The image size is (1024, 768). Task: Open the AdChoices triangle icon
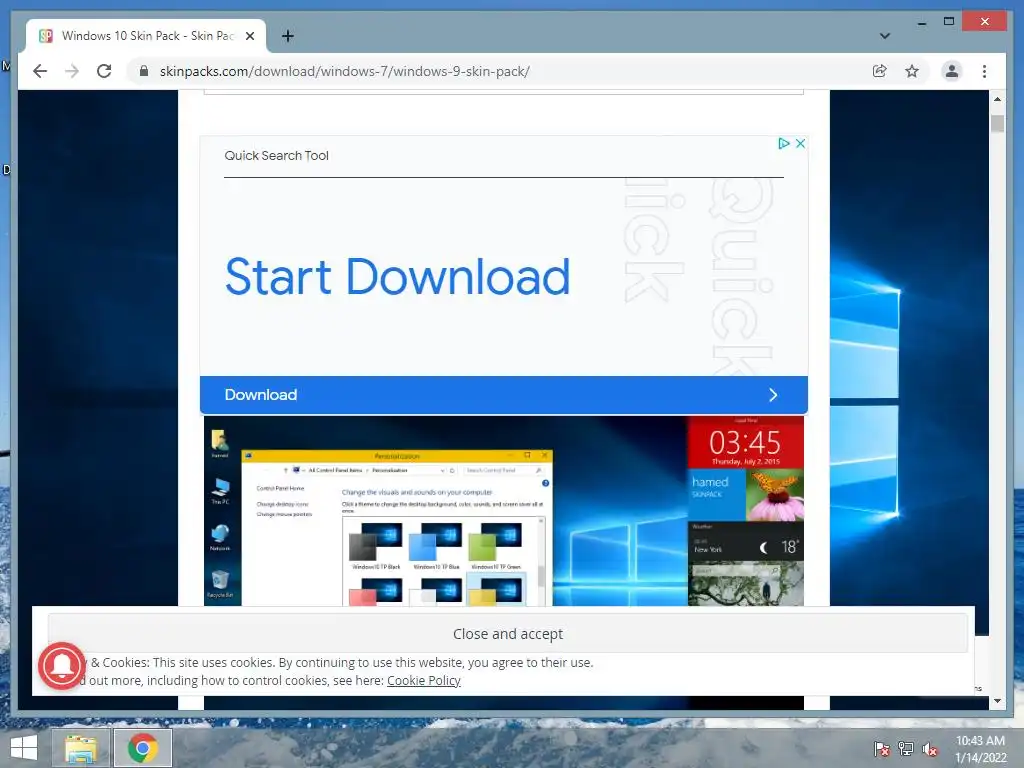click(784, 143)
